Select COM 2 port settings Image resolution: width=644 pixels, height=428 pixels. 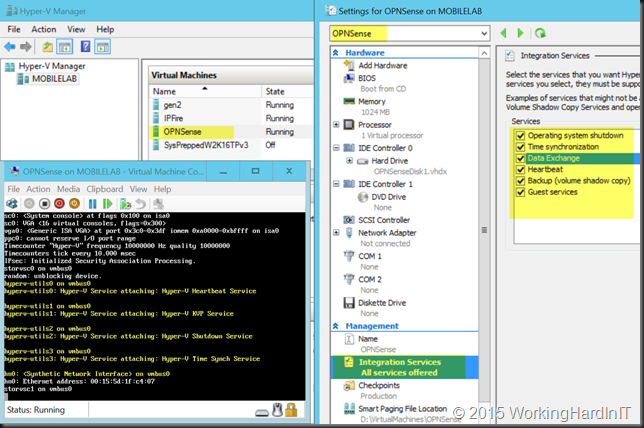[x=370, y=280]
